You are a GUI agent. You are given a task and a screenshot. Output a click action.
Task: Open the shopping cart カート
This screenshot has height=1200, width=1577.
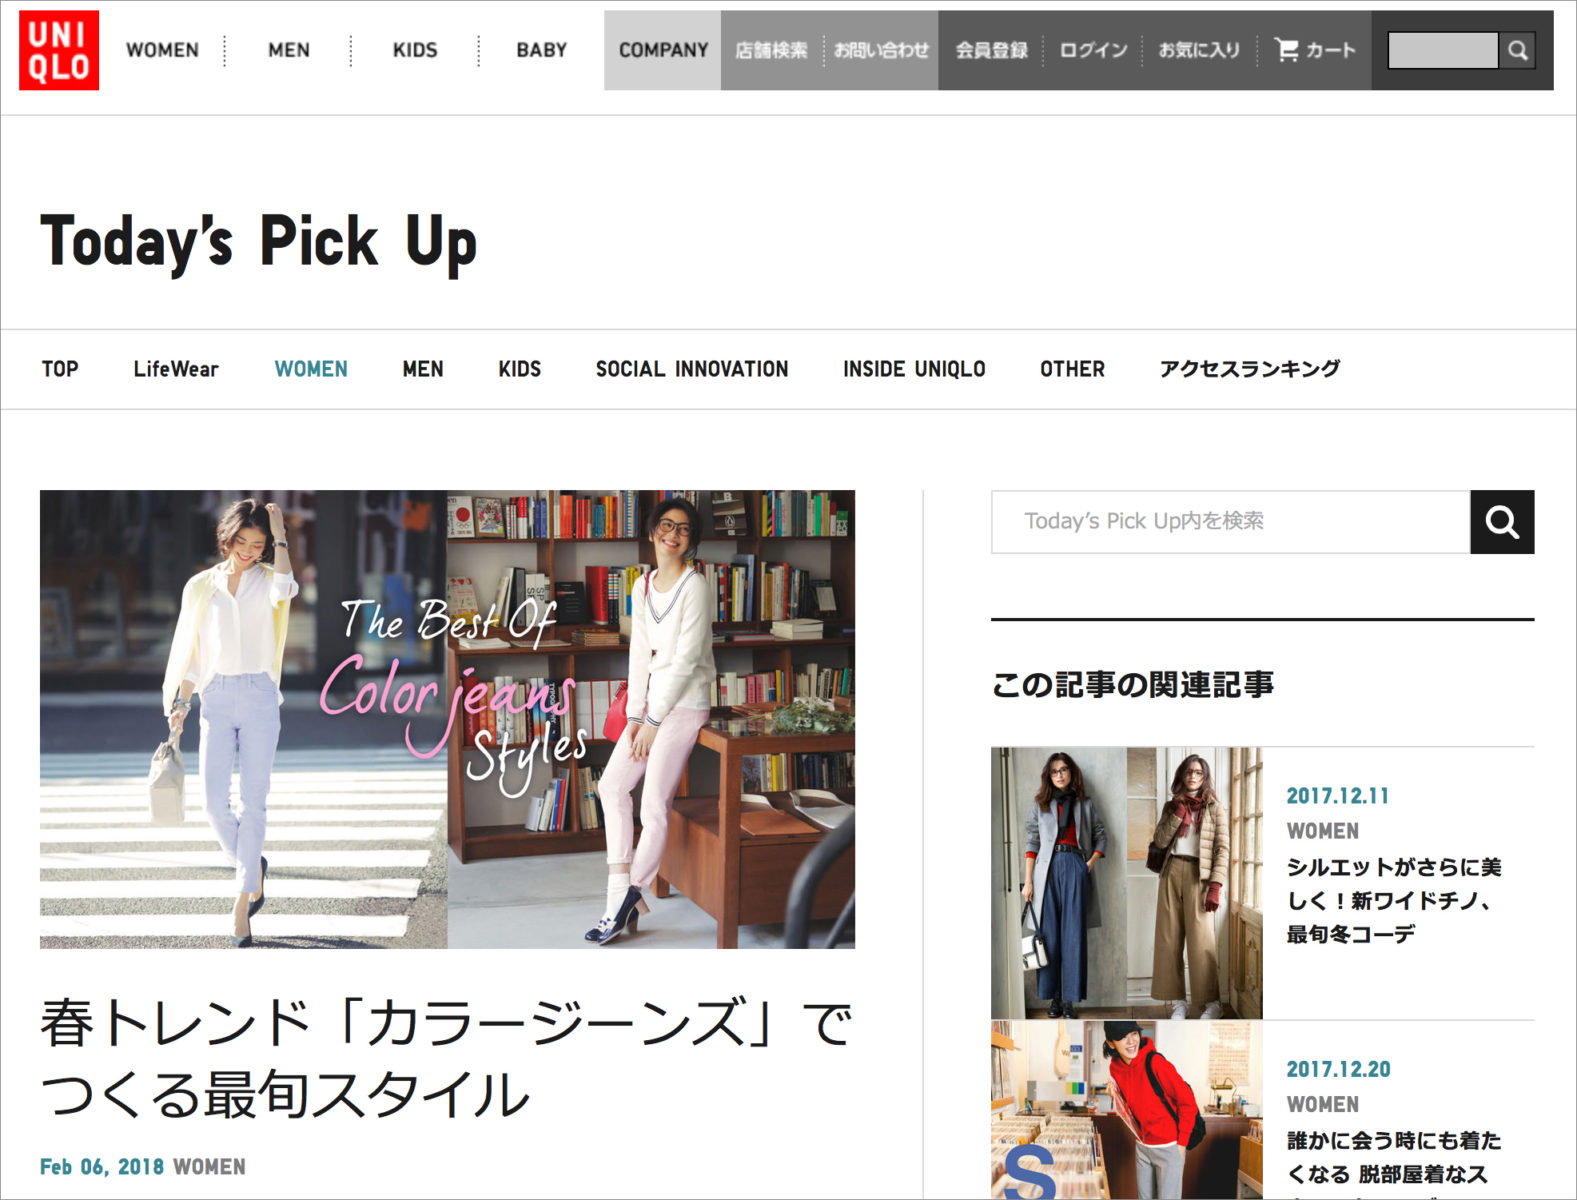[1314, 50]
